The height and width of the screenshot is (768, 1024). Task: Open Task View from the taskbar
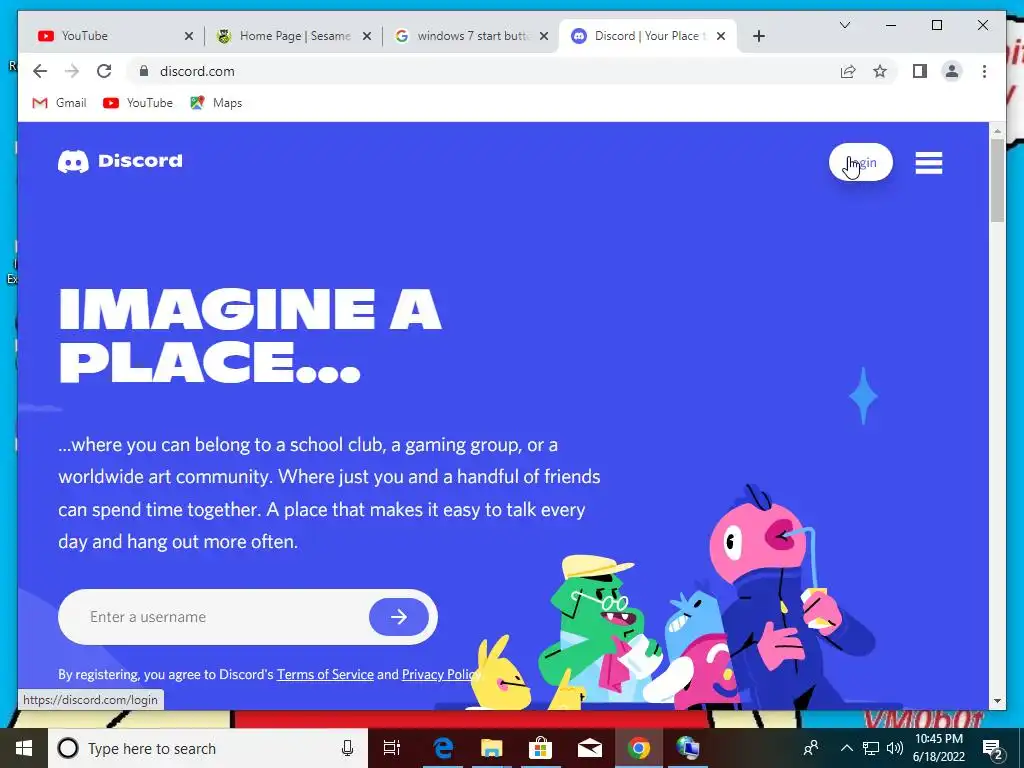point(392,748)
